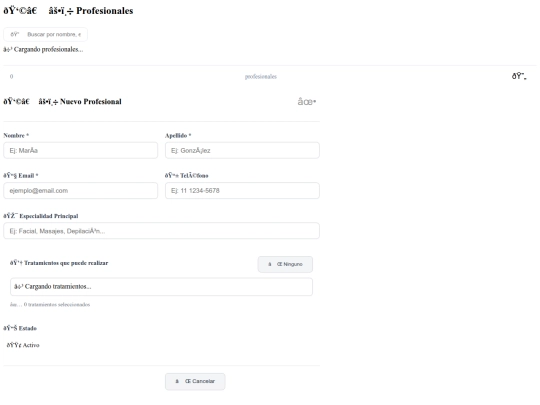This screenshot has height=405, width=540.
Task: Click the Especialidad Principal input field
Action: pyautogui.click(x=162, y=231)
